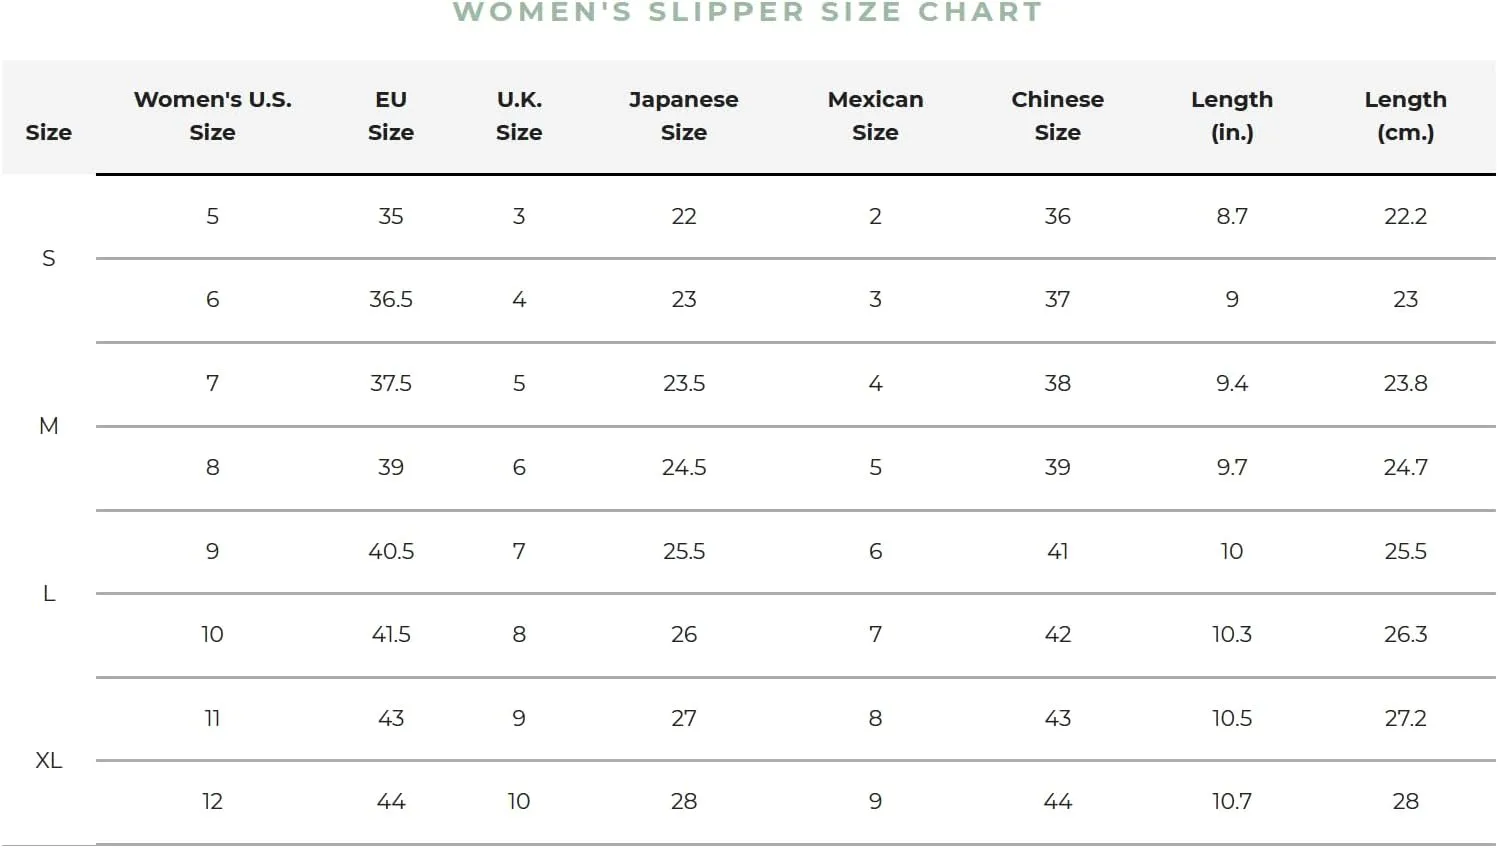Select EU size 36.5 cell

pyautogui.click(x=390, y=300)
